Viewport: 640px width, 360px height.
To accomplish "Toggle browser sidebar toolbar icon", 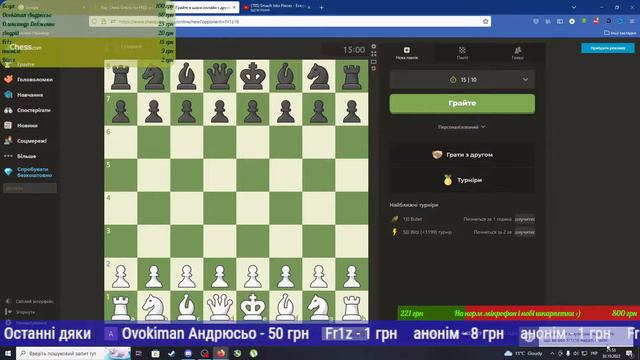I will (x=560, y=21).
